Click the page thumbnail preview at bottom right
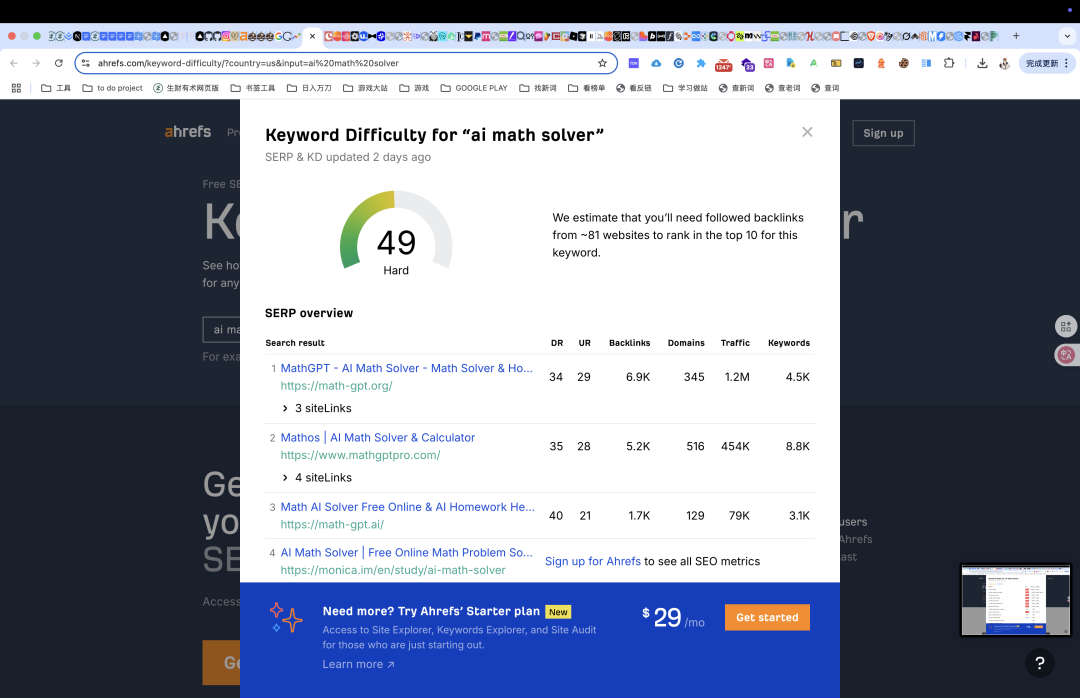The height and width of the screenshot is (698, 1080). click(1015, 600)
